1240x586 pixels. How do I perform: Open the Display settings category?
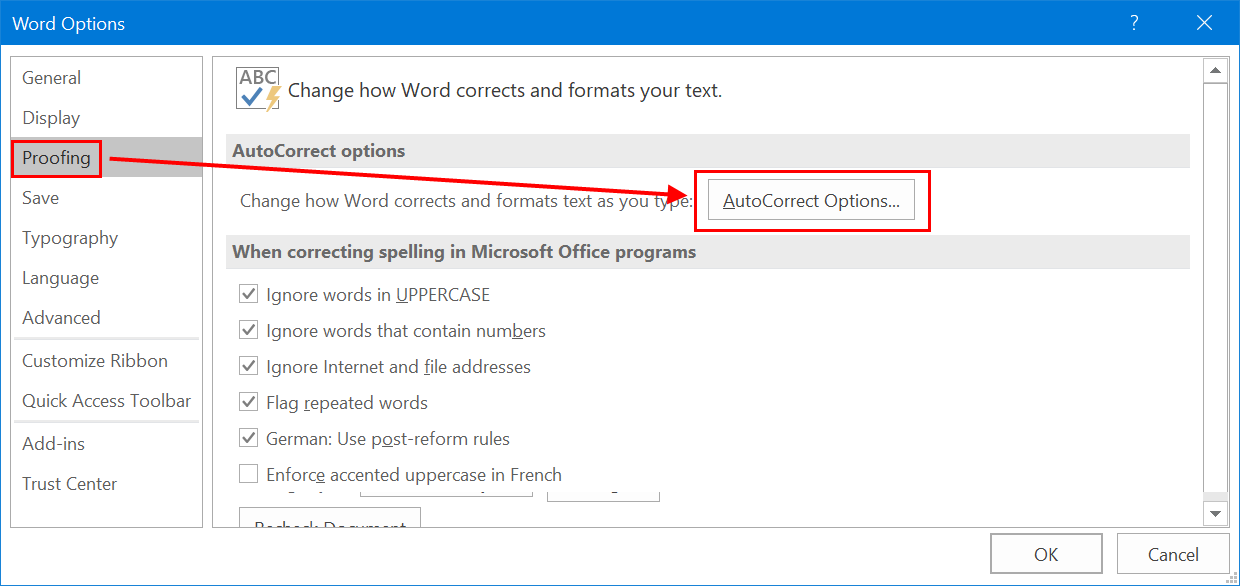coord(51,118)
